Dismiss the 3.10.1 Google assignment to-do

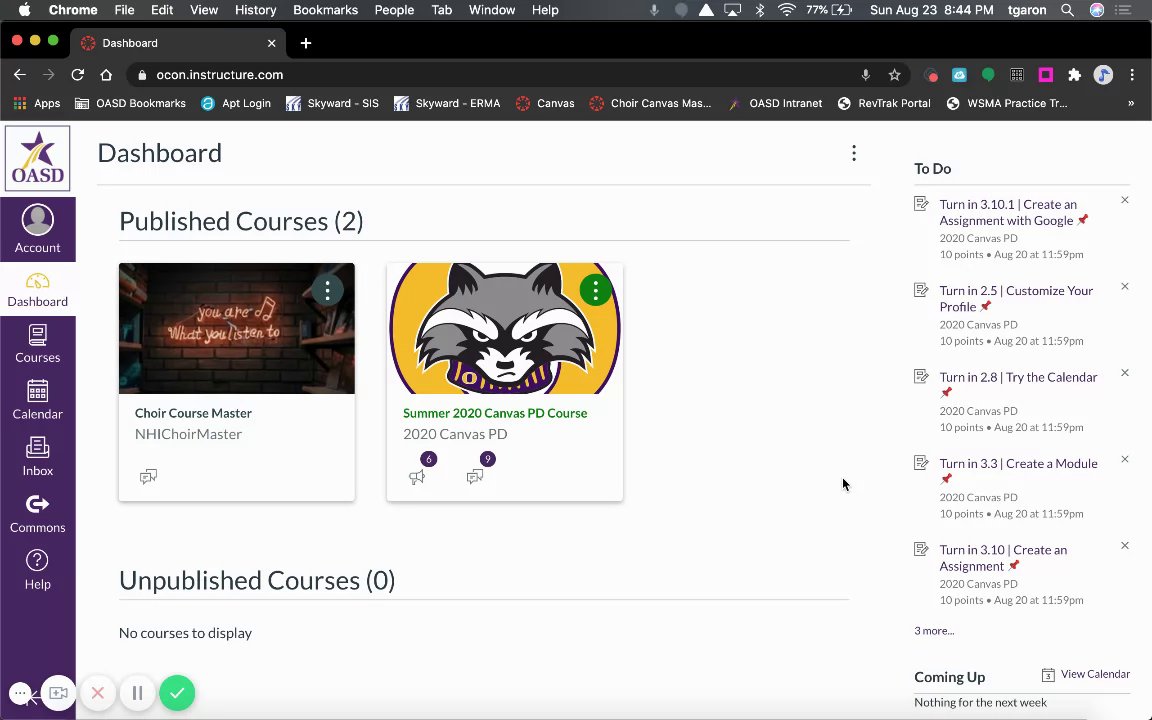1125,200
